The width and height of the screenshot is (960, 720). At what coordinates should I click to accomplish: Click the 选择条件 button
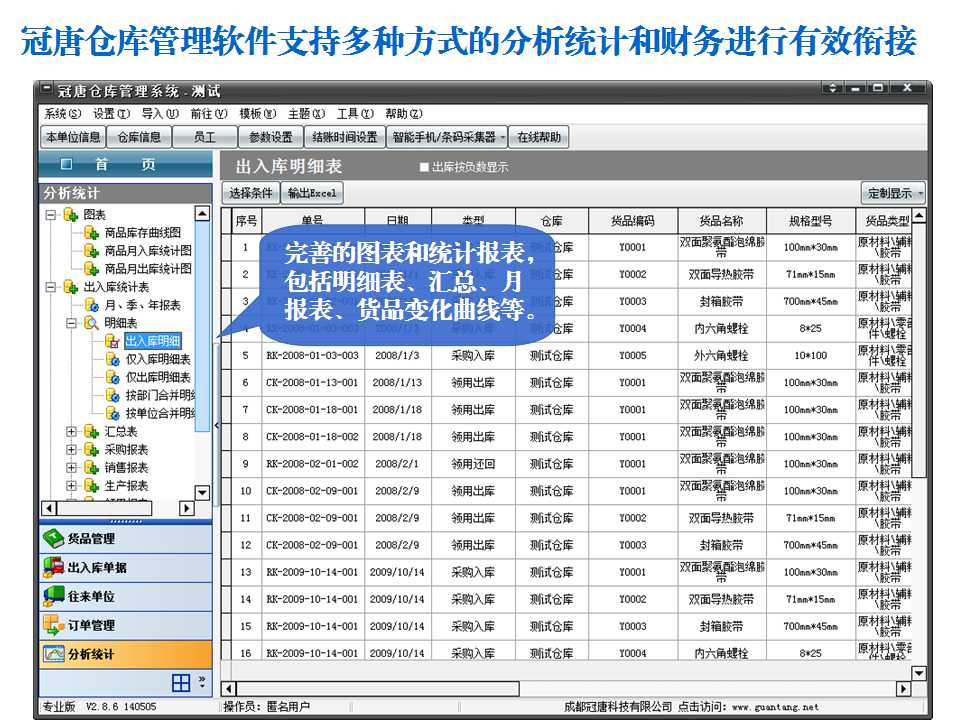click(x=251, y=193)
